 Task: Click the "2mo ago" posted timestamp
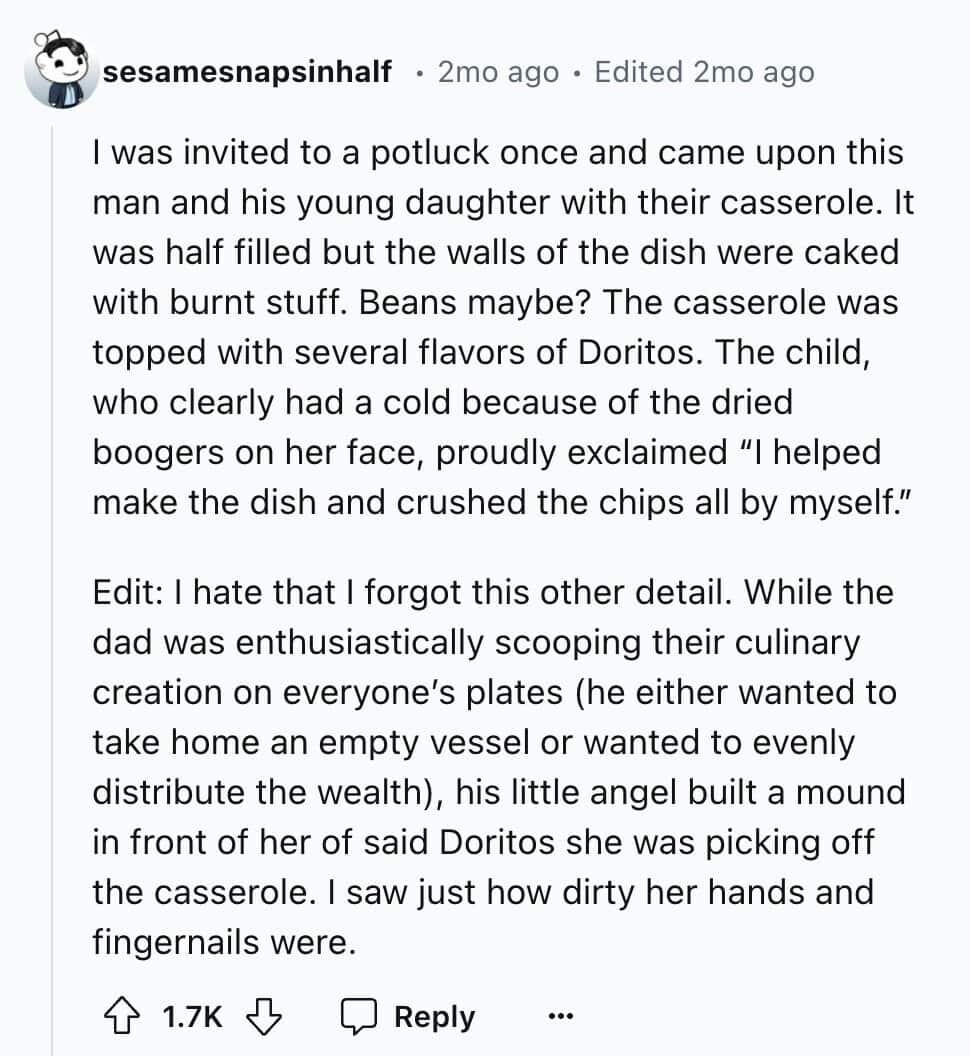pyautogui.click(x=498, y=72)
